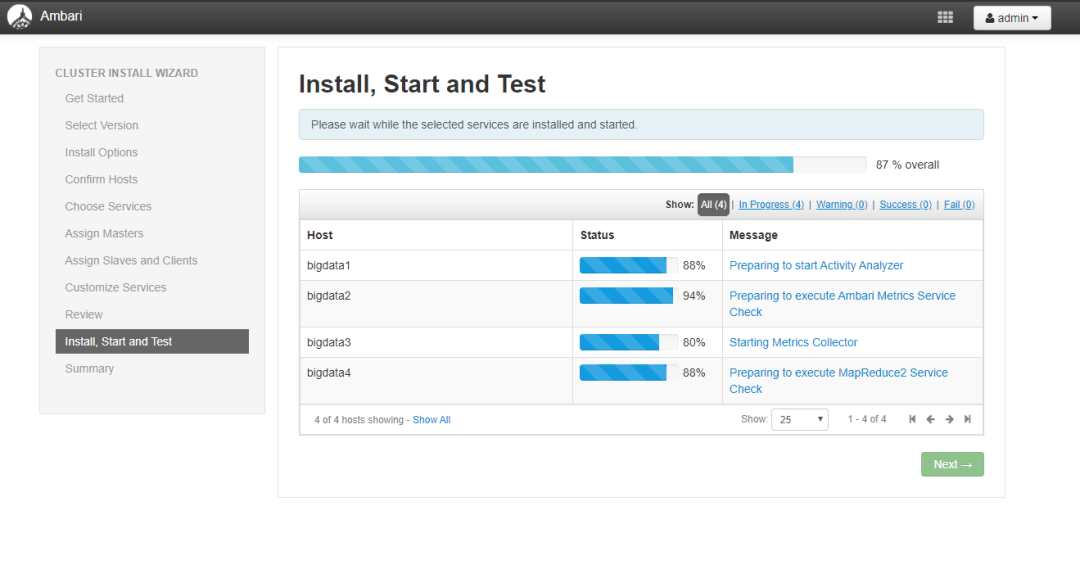Click the bigdata2 host cell
This screenshot has width=1080, height=569.
point(436,304)
